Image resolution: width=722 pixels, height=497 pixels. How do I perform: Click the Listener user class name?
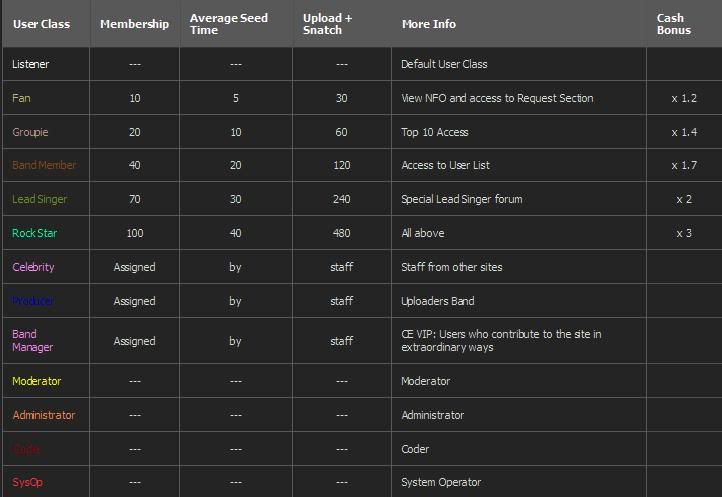coord(30,64)
